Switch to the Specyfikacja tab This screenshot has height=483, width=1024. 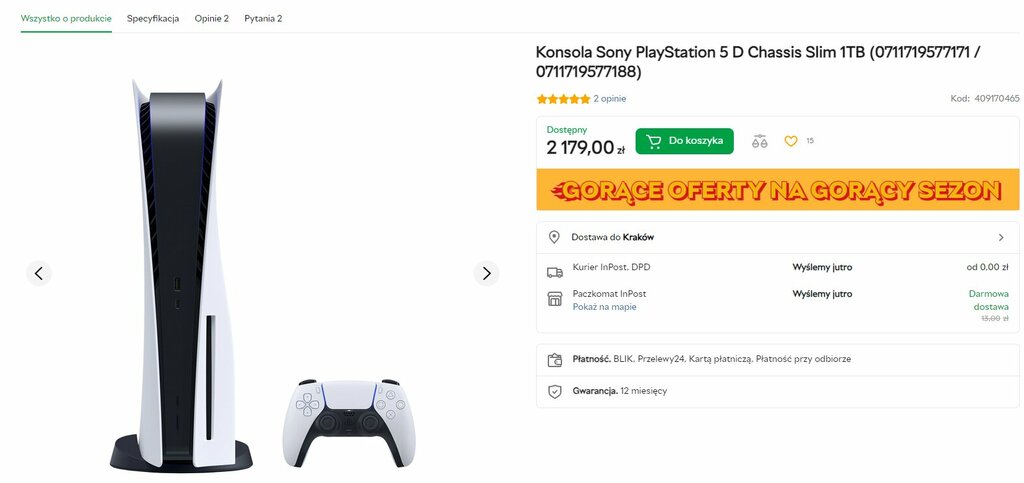tap(153, 18)
